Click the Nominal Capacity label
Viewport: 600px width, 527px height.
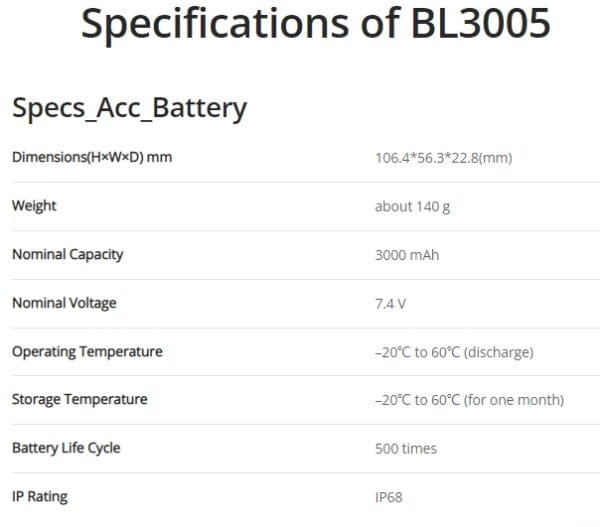pos(68,255)
